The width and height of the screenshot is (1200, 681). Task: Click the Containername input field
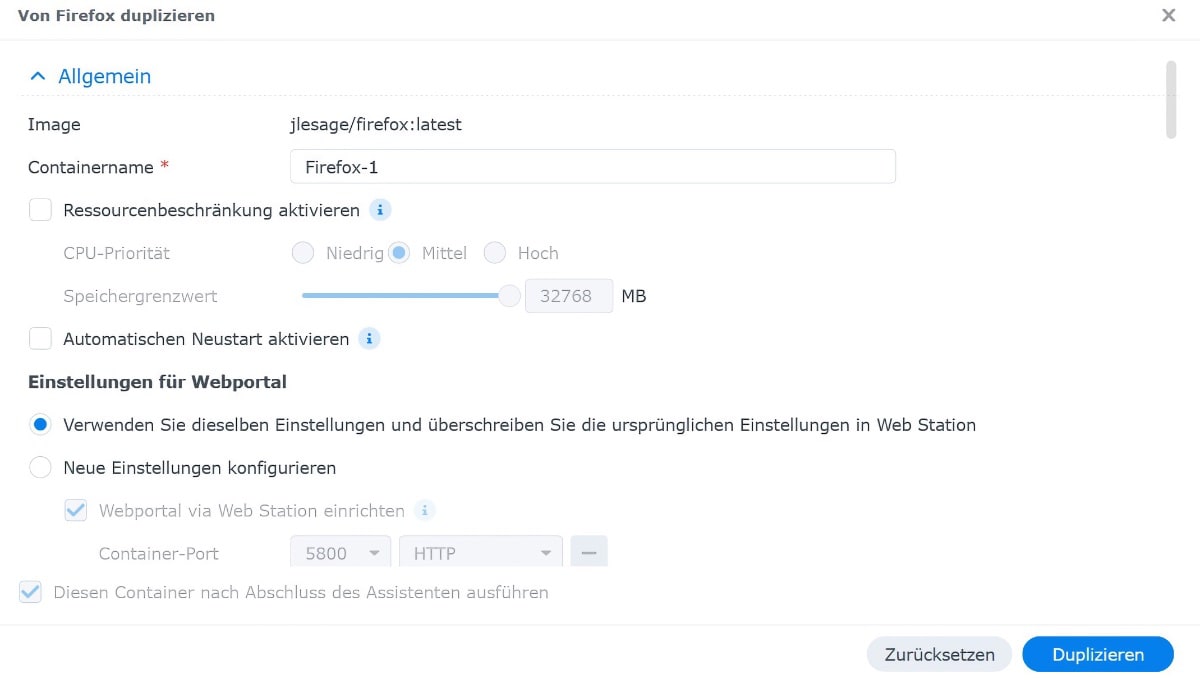(593, 167)
